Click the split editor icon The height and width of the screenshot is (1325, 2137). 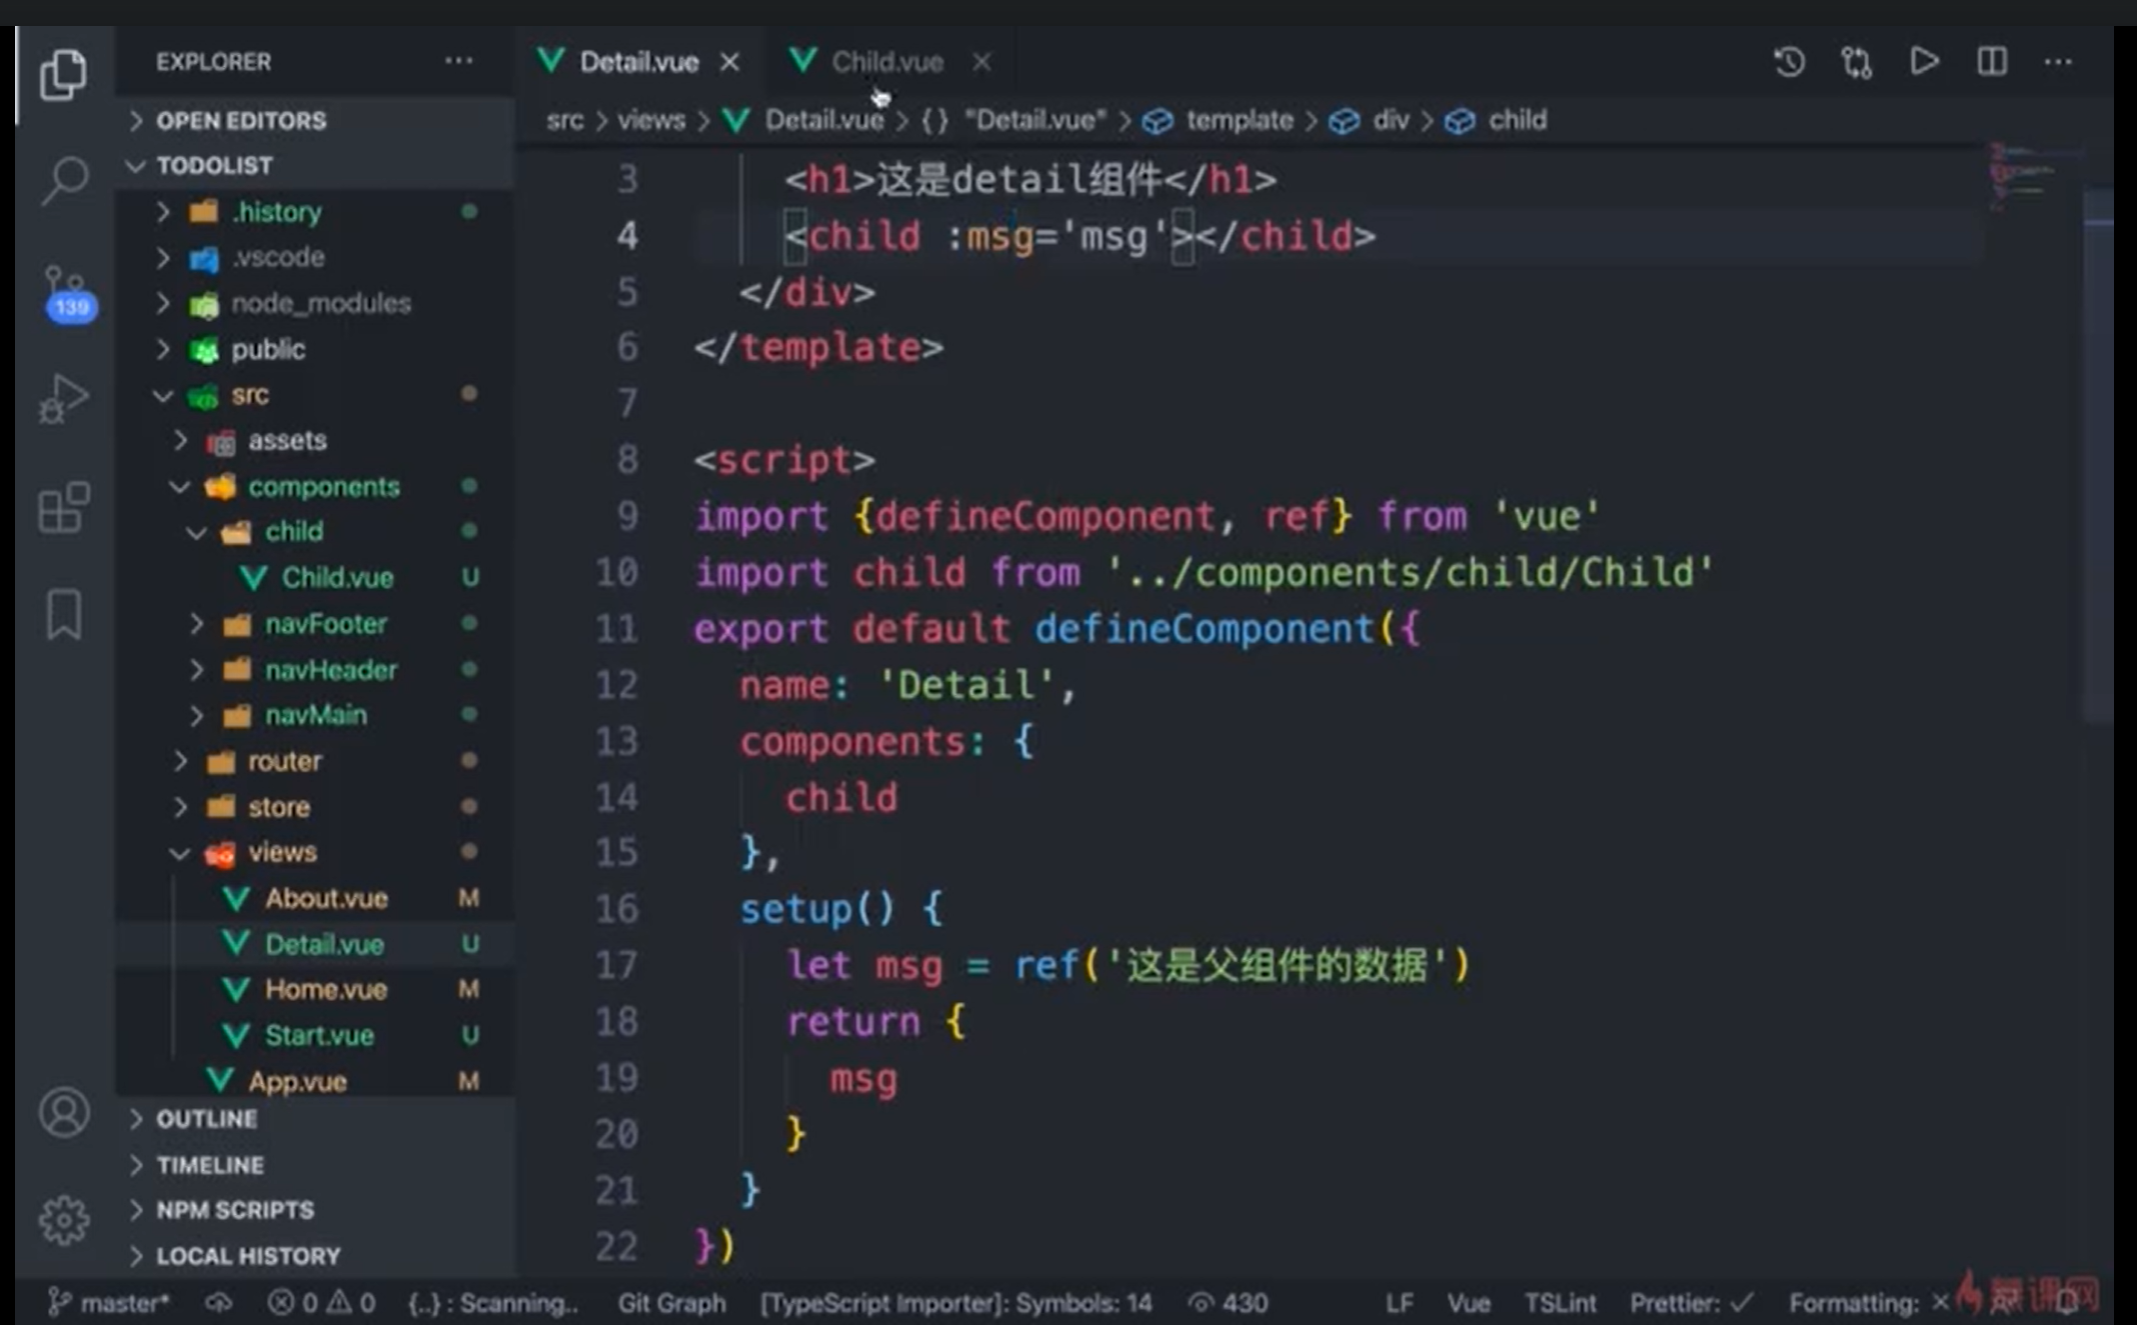1991,62
